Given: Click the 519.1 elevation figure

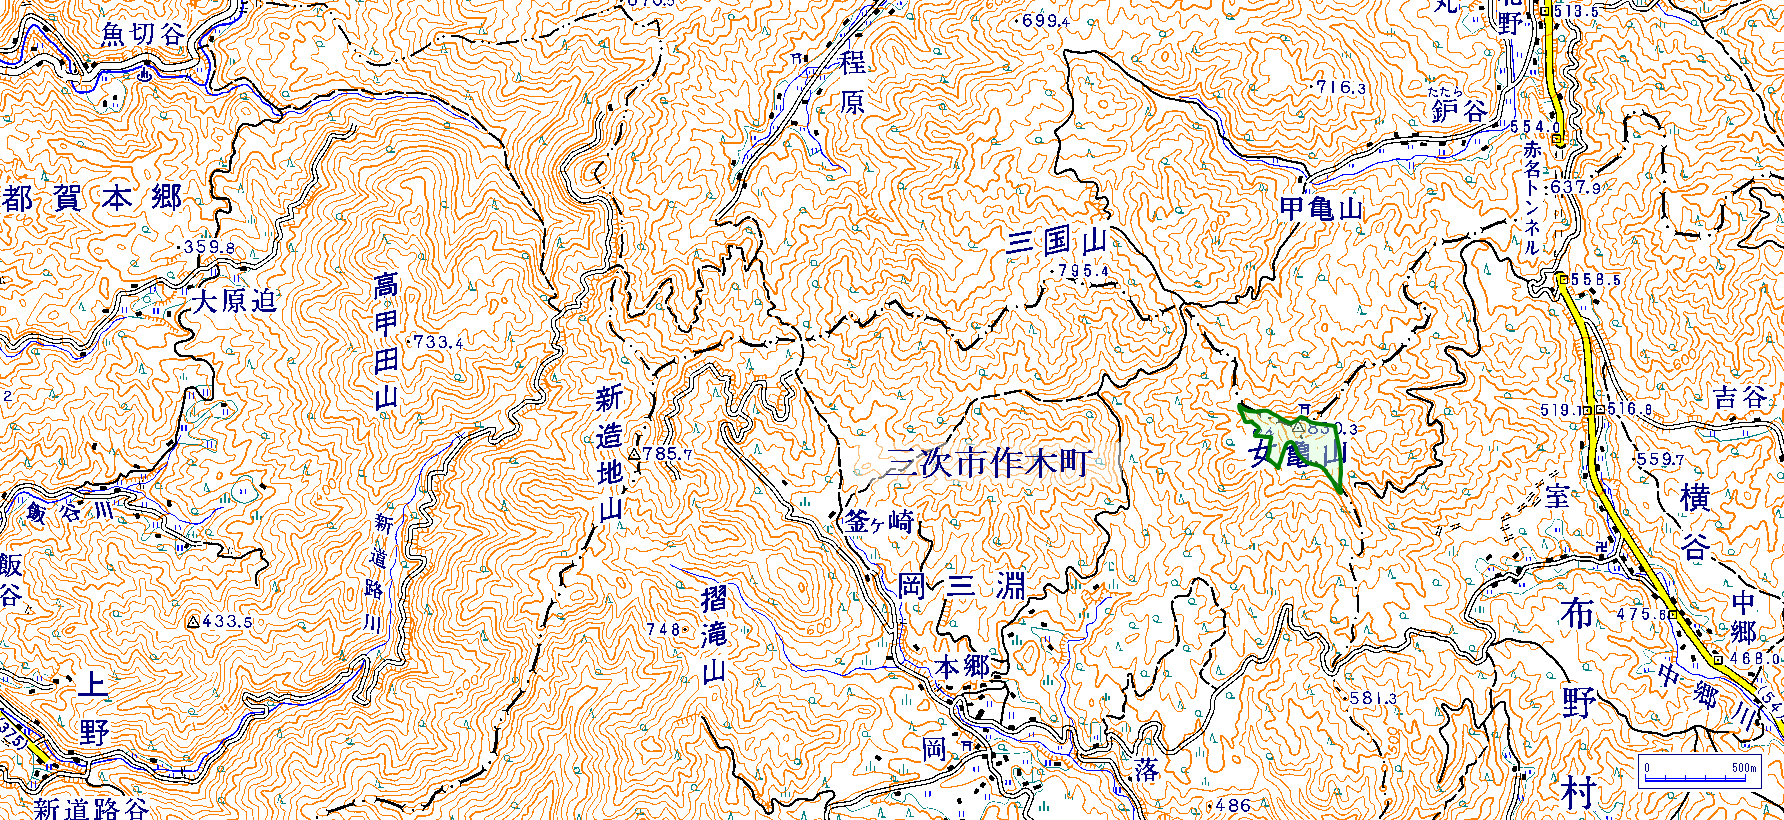Looking at the screenshot, I should coord(1560,410).
